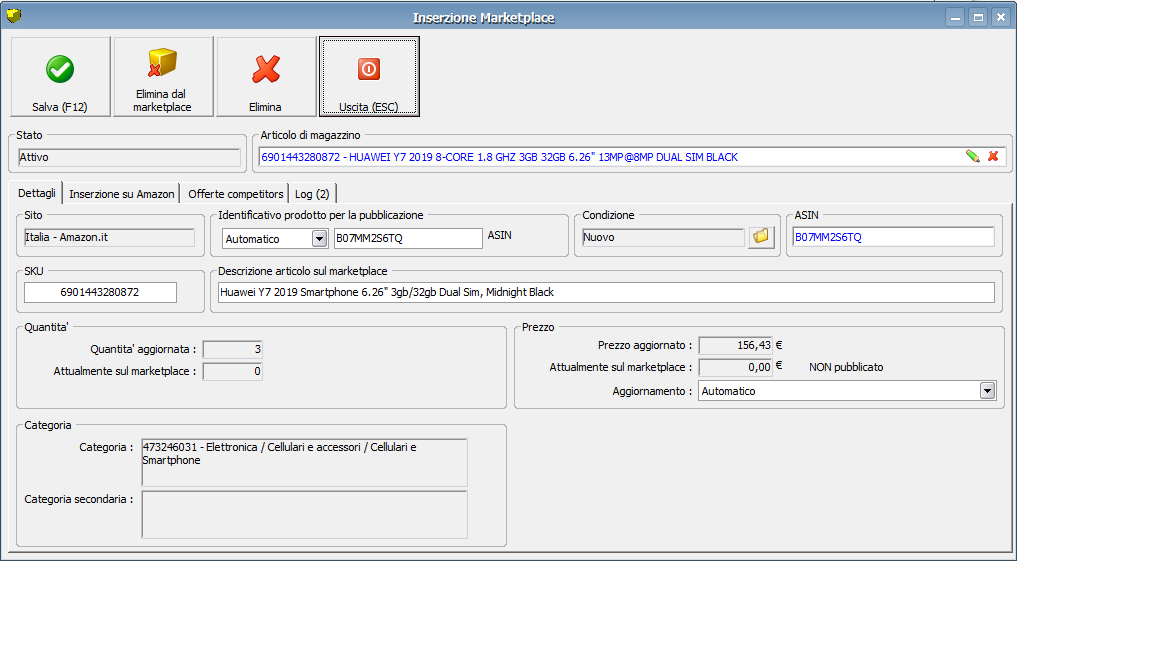Minimize the Inserzione Marketplace window
This screenshot has width=1152, height=648.
tap(955, 17)
